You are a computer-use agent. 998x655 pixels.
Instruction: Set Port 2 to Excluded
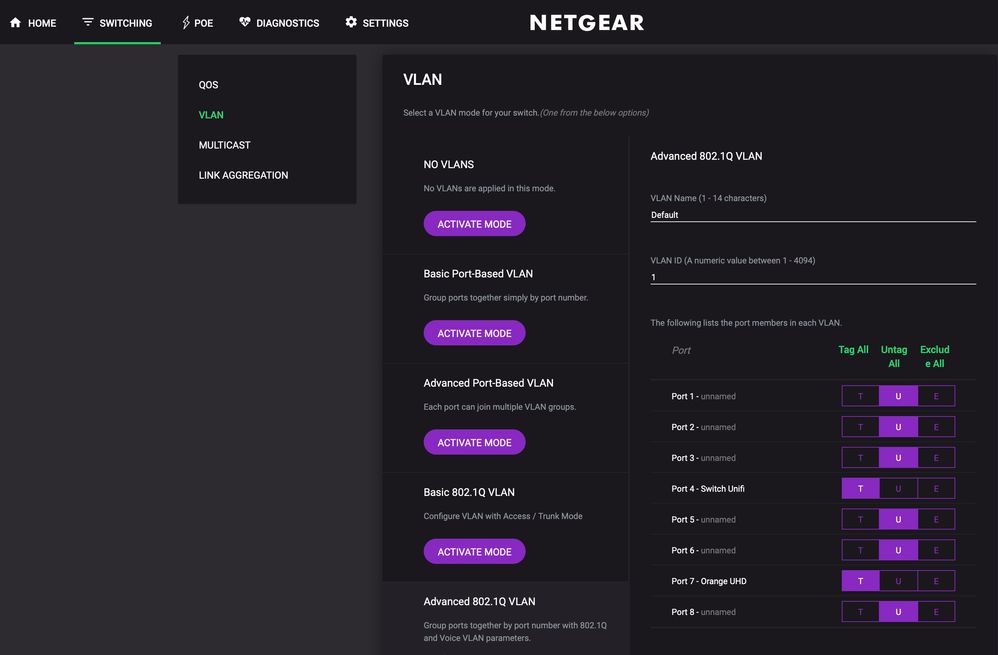[x=936, y=427]
